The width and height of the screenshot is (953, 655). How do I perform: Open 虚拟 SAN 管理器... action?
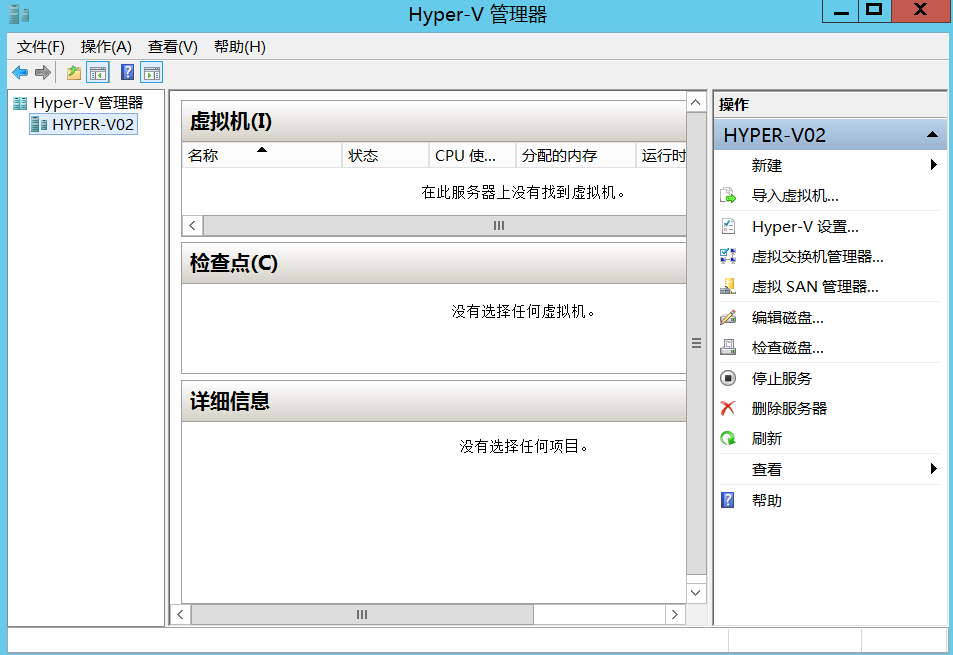click(x=815, y=287)
